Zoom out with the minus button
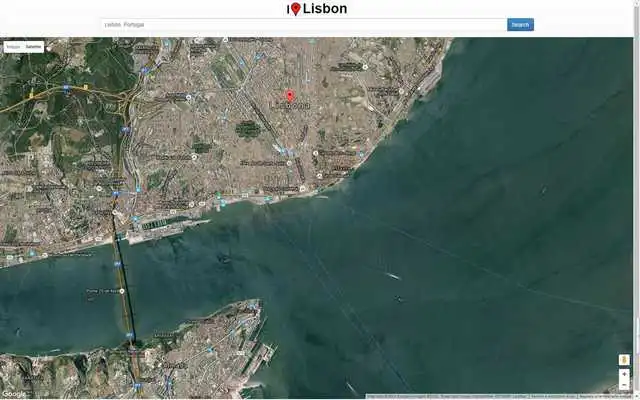The width and height of the screenshot is (640, 400). pos(624,385)
